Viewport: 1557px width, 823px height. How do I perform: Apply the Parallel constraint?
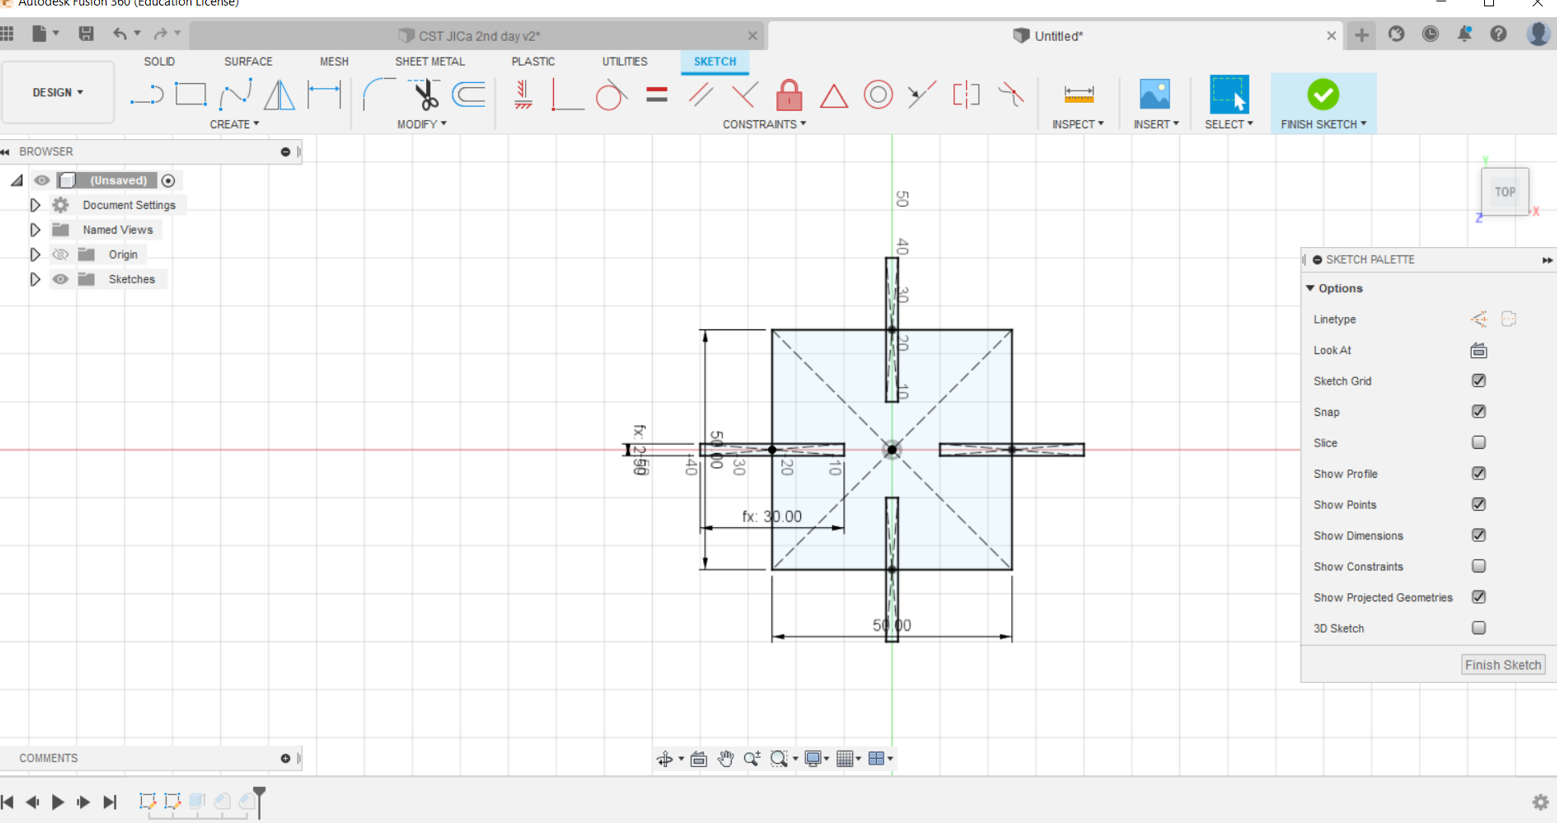701,95
